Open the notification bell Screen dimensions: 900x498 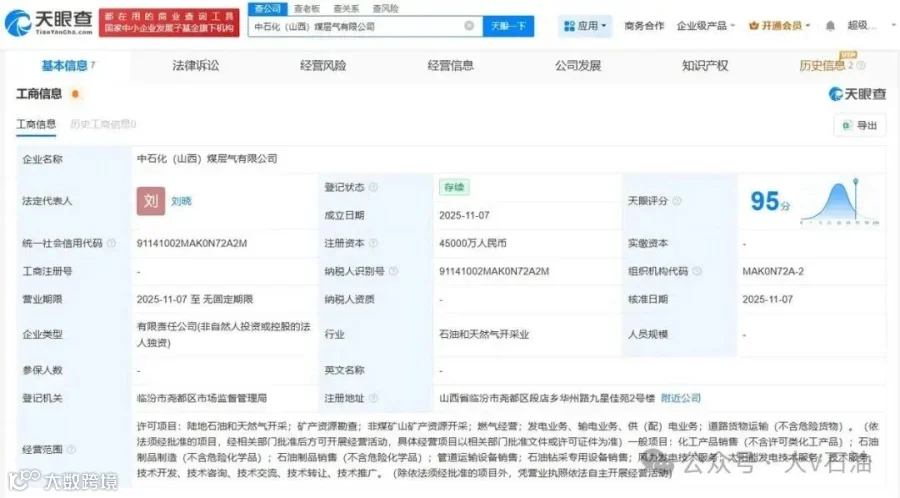click(830, 26)
